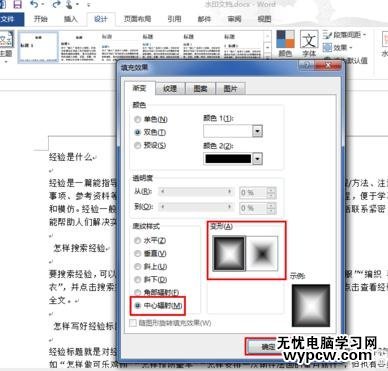Screen dimensions: 388x371
Task: Click the black 颜色 2 color swatch
Action: (228, 159)
